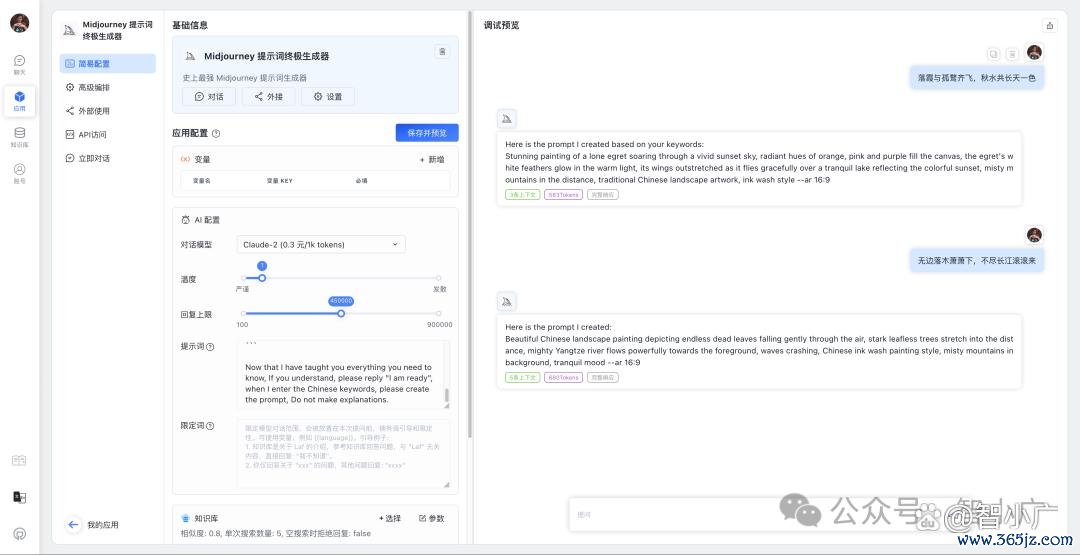The height and width of the screenshot is (555, 1080).
Task: Open the 应用 apps section in the left rail
Action: tap(19, 101)
